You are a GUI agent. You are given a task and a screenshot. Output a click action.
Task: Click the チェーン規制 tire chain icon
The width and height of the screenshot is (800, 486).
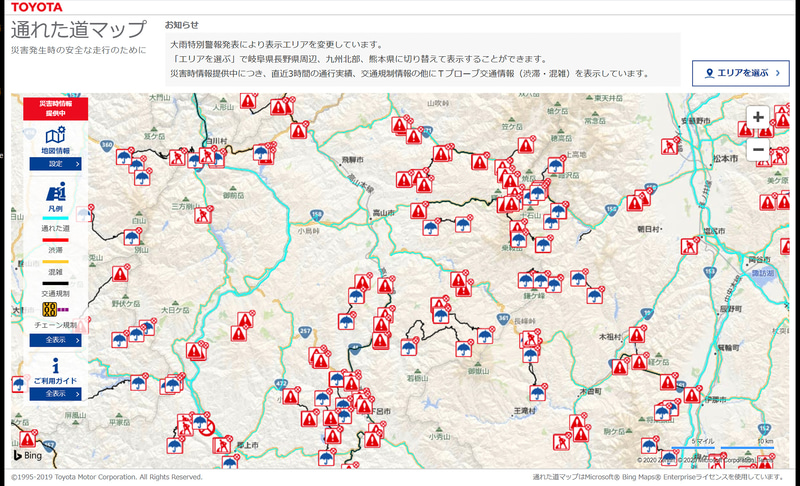pyautogui.click(x=49, y=309)
